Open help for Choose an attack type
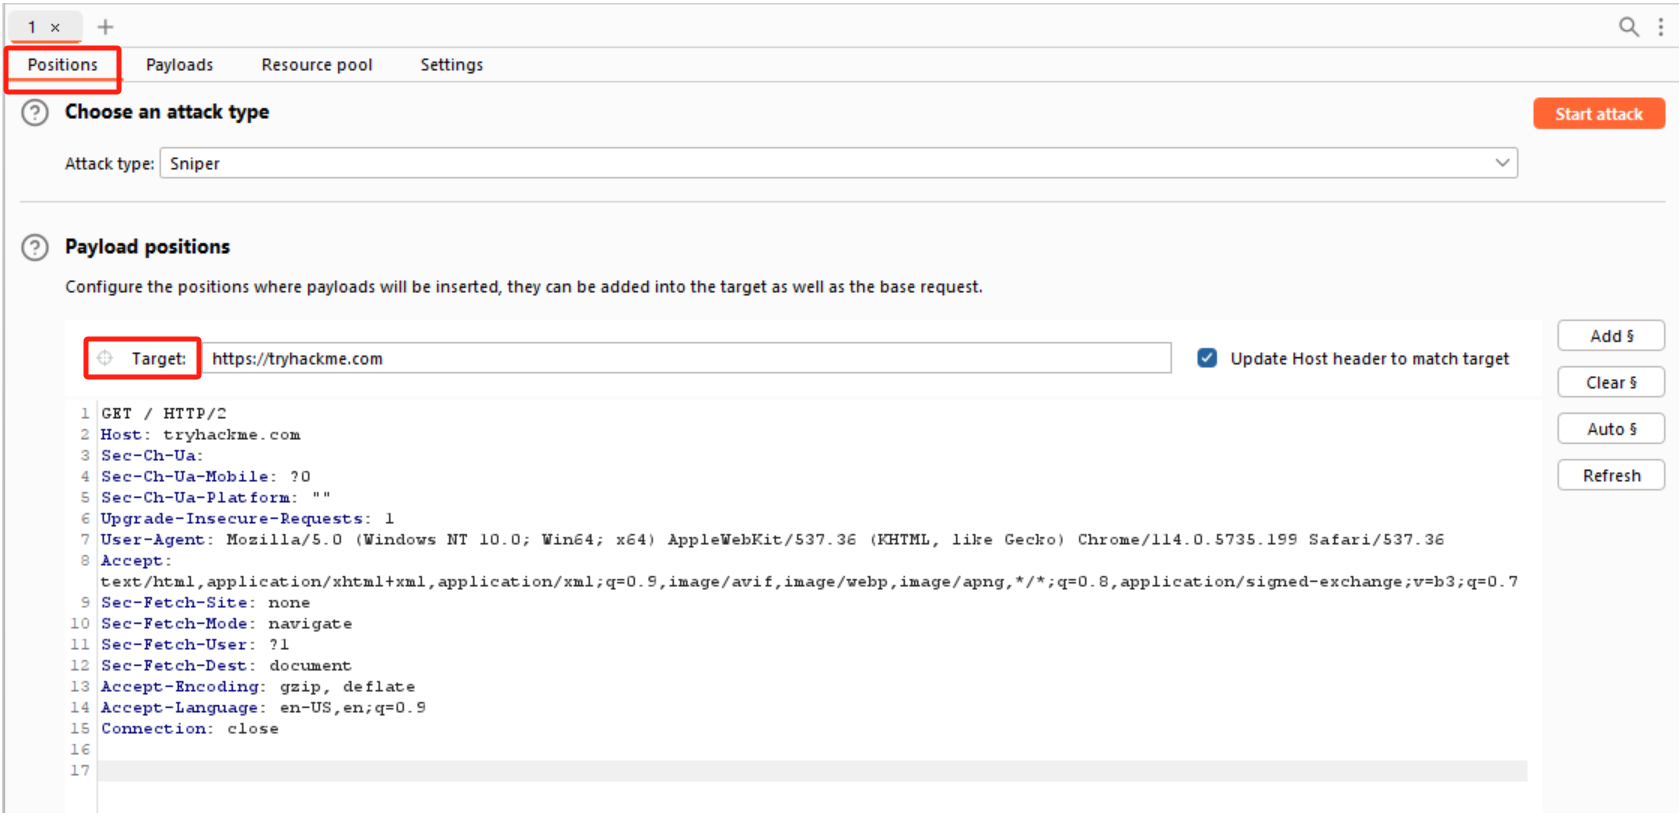1680x820 pixels. click(x=35, y=112)
